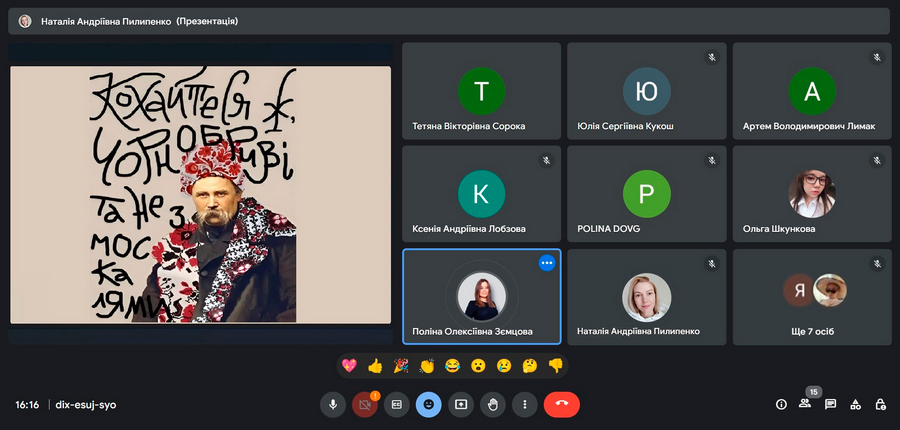Open host controls lock icon
The height and width of the screenshot is (430, 900).
click(880, 404)
